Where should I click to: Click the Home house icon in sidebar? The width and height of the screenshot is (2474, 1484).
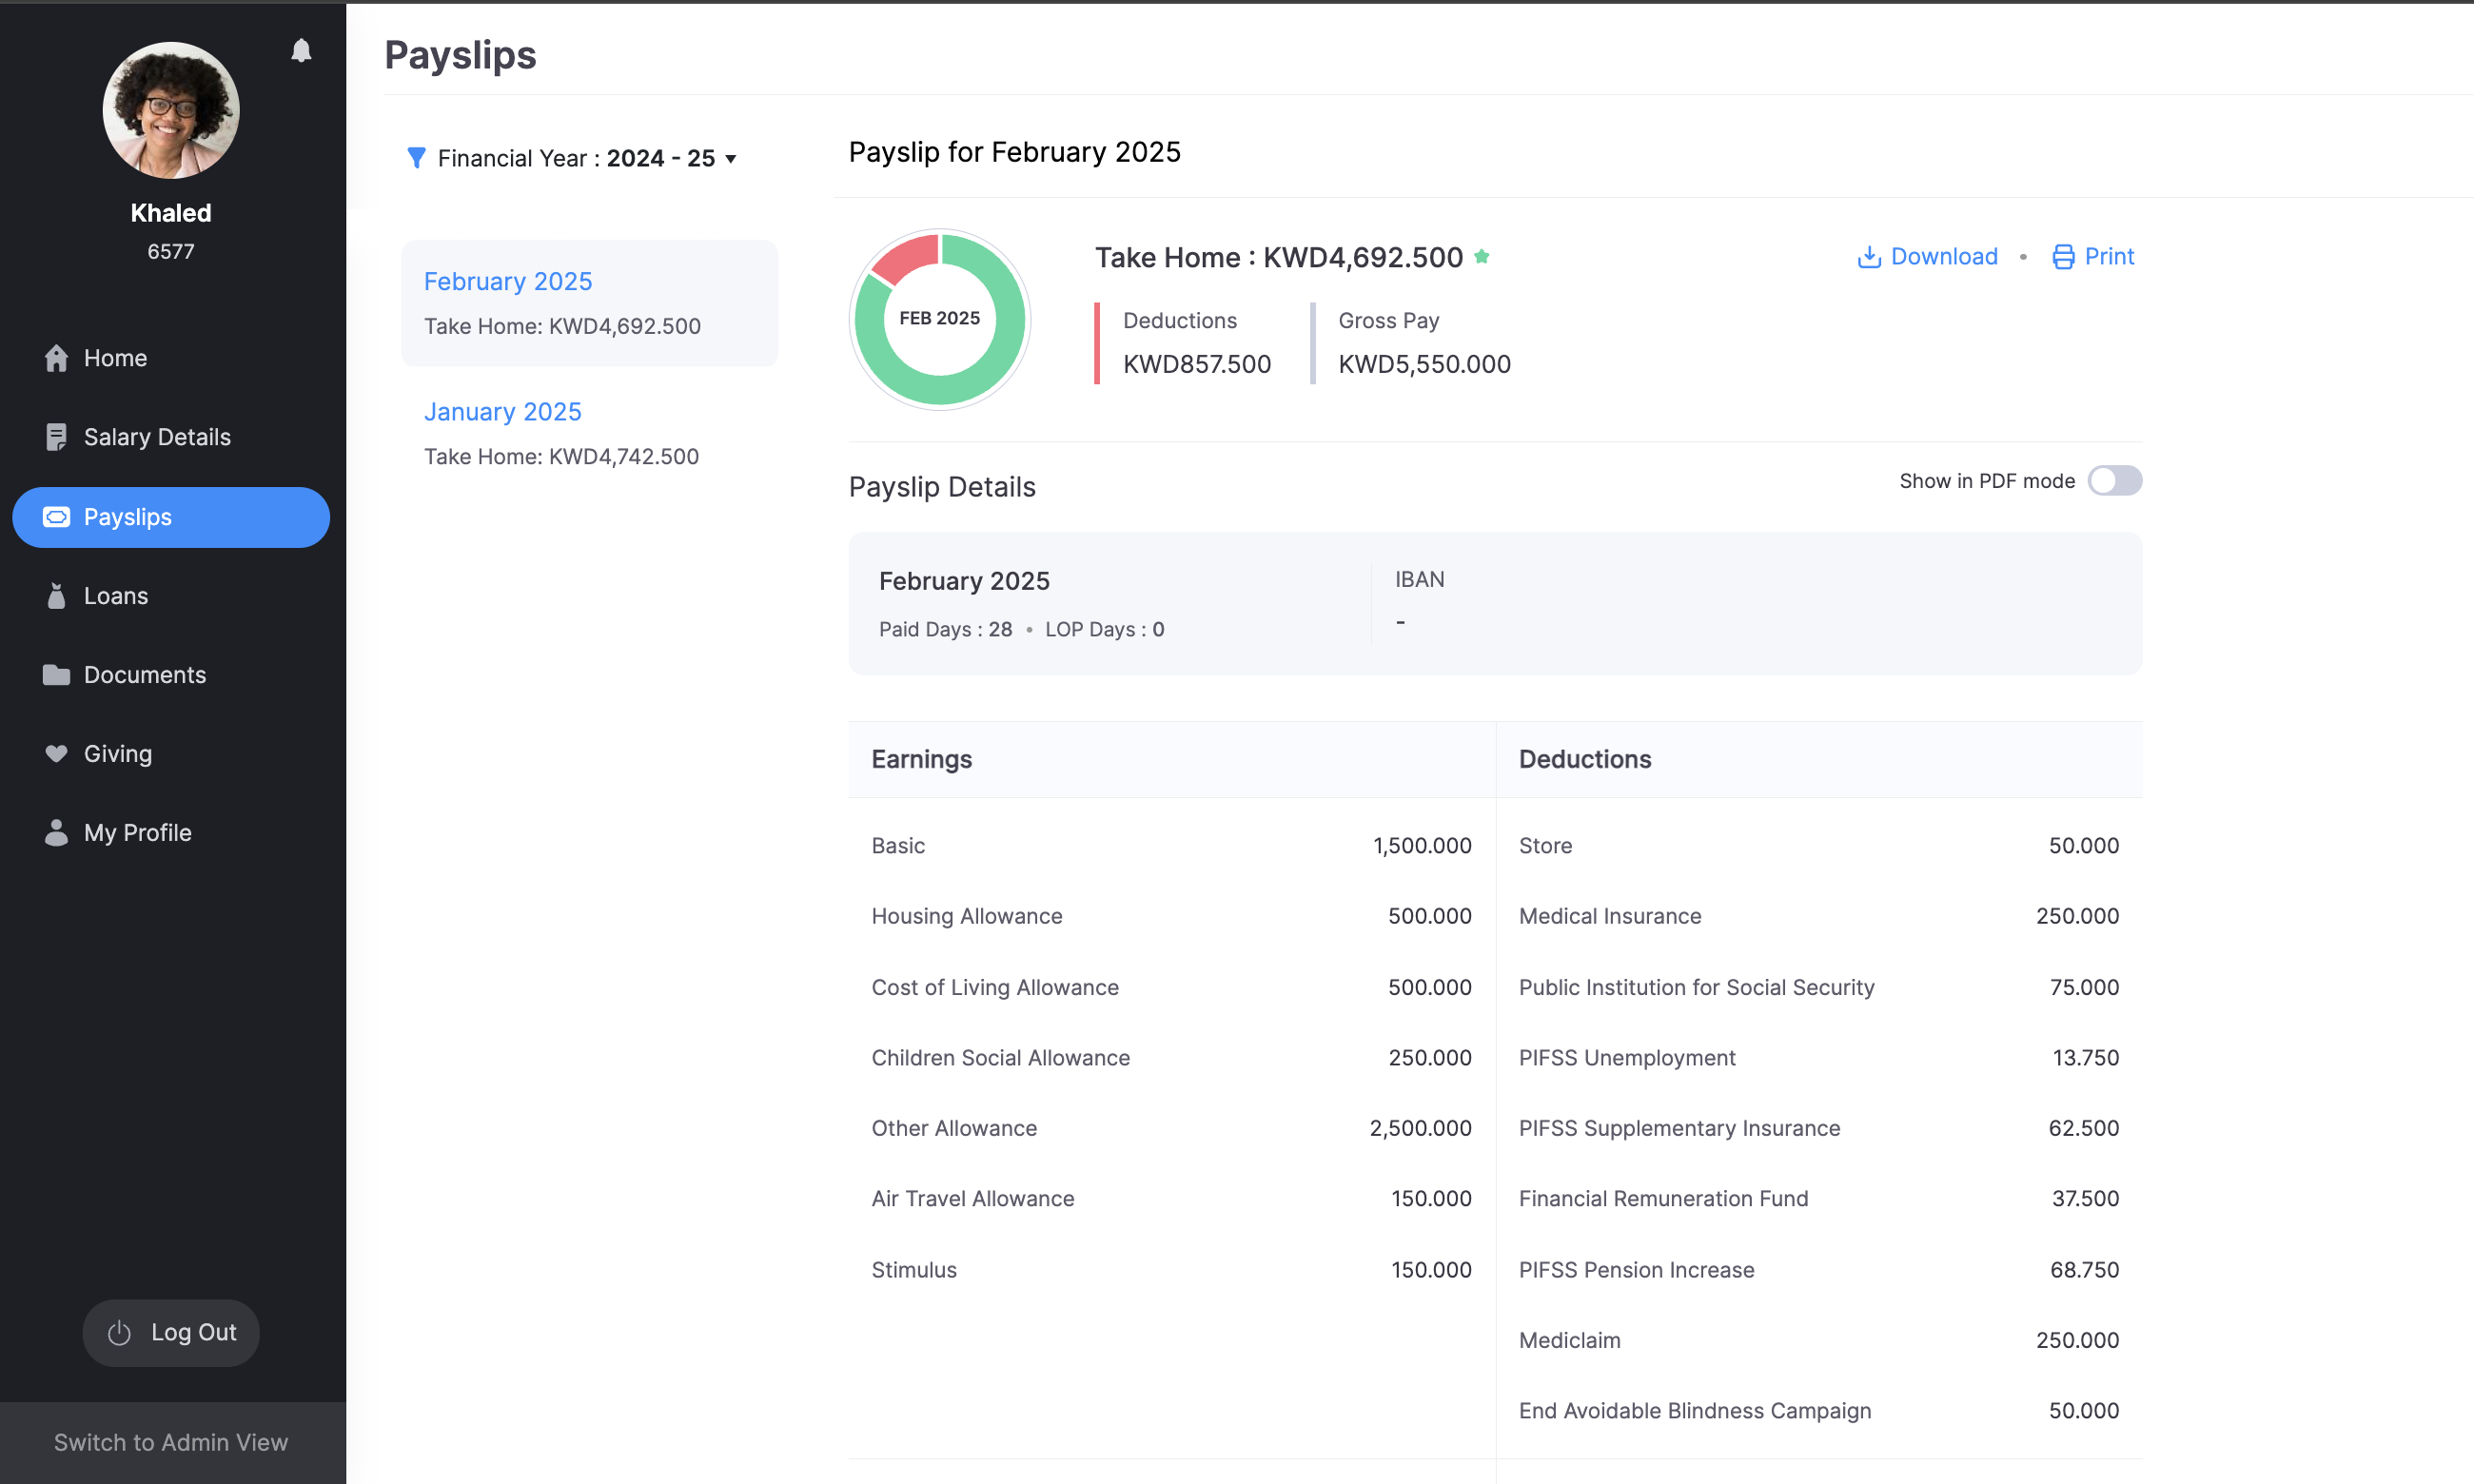pos(56,358)
